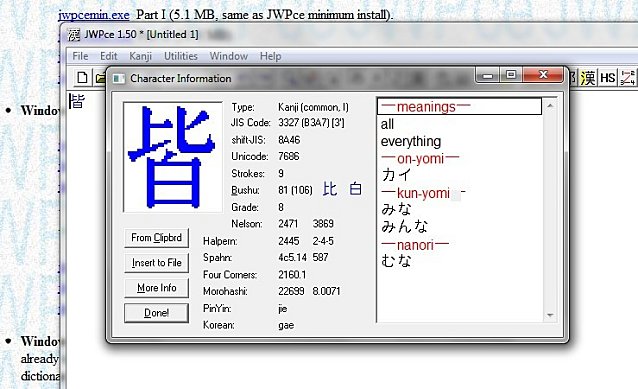Click the Done! button
Viewport: 638px width, 389px height.
pyautogui.click(x=157, y=313)
